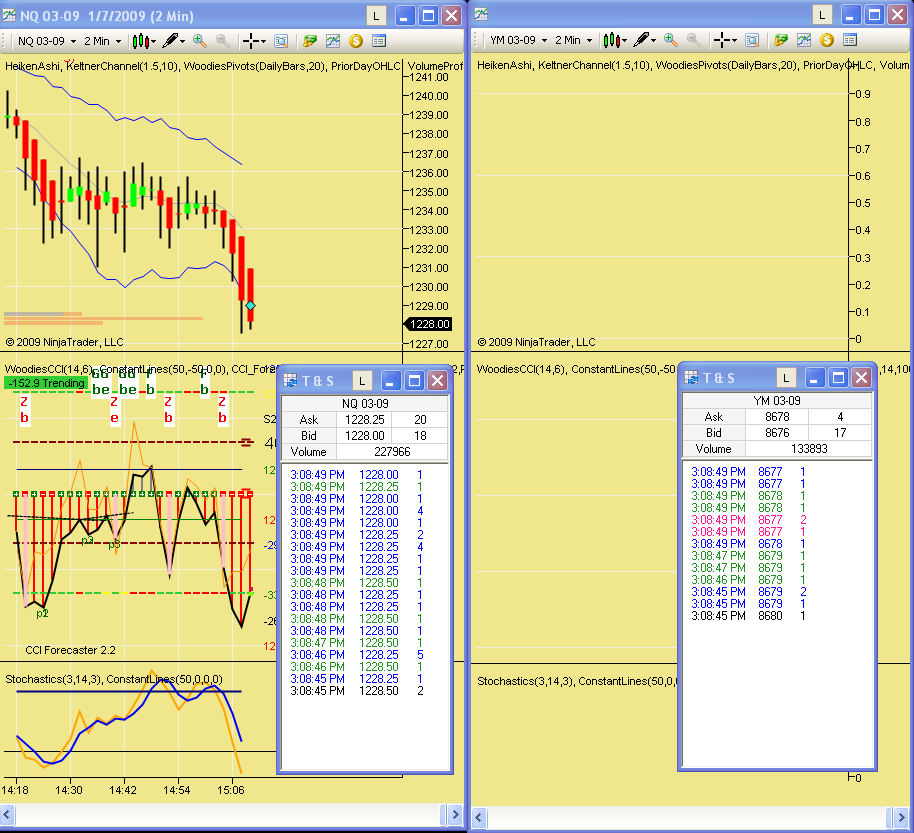This screenshot has height=833, width=914.
Task: Click YM T&S window title icon
Action: [691, 378]
